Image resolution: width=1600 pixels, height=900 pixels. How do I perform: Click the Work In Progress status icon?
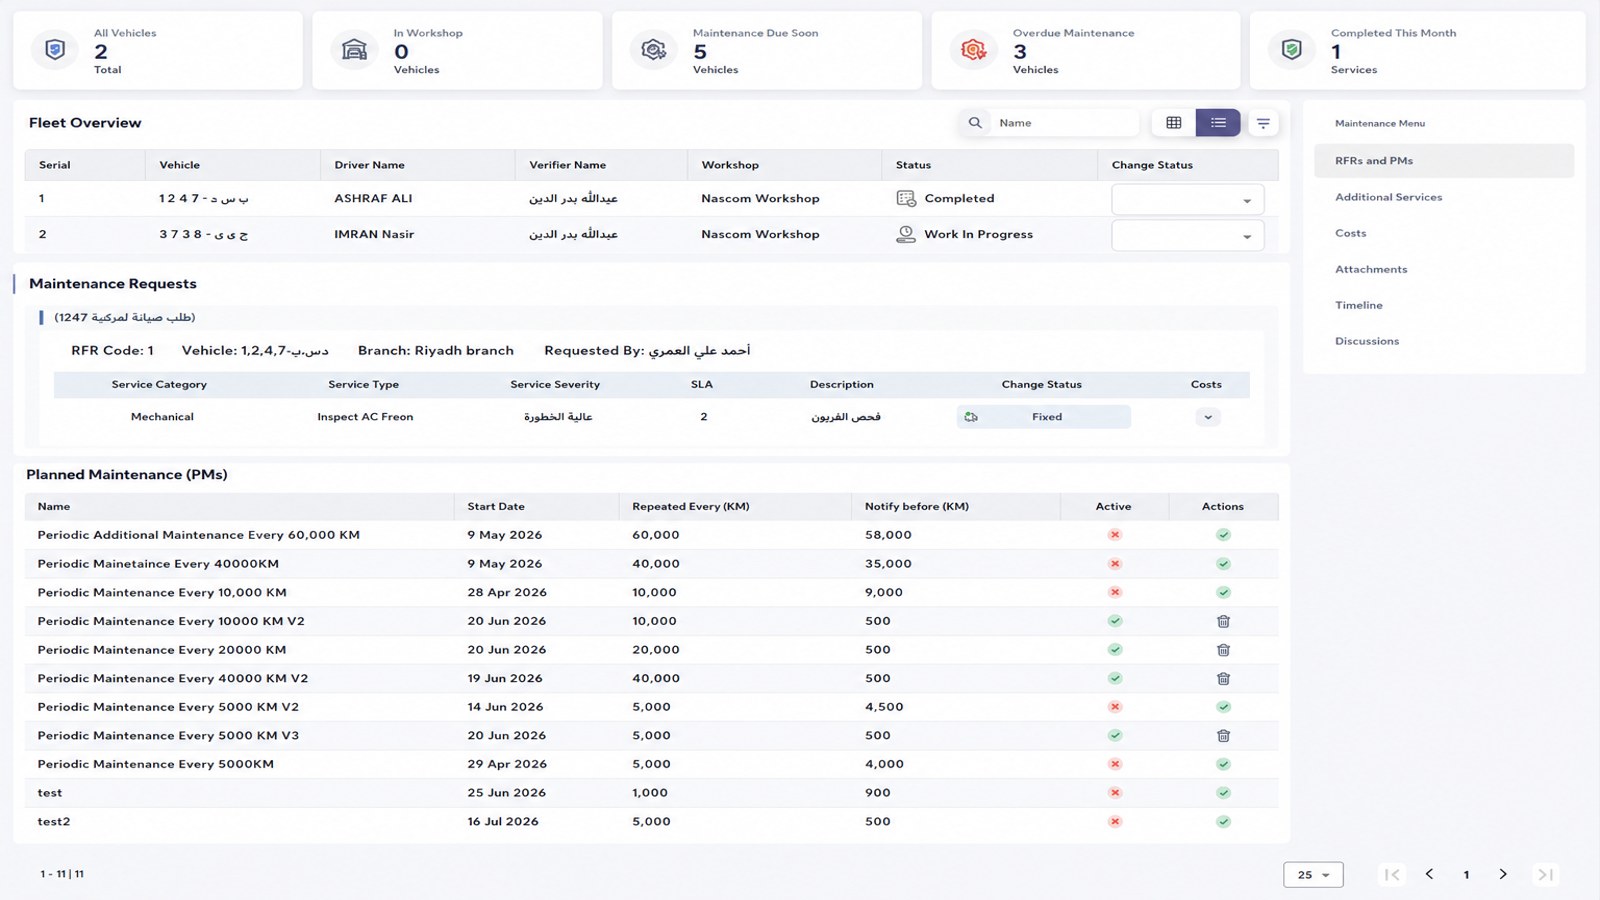click(x=906, y=234)
